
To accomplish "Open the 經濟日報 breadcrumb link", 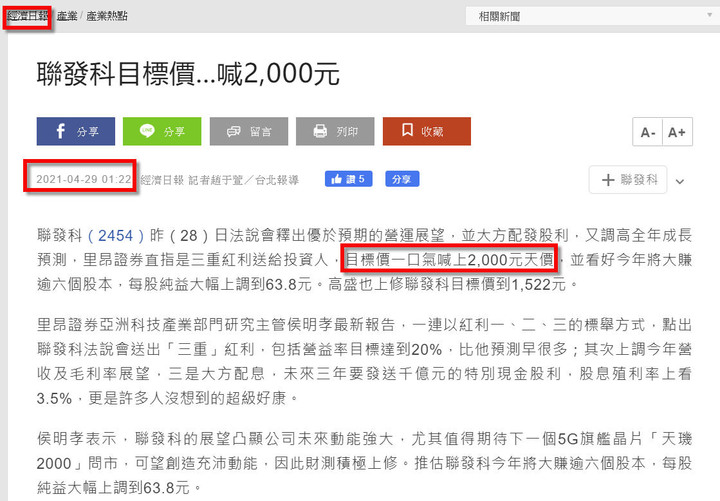I will point(28,16).
